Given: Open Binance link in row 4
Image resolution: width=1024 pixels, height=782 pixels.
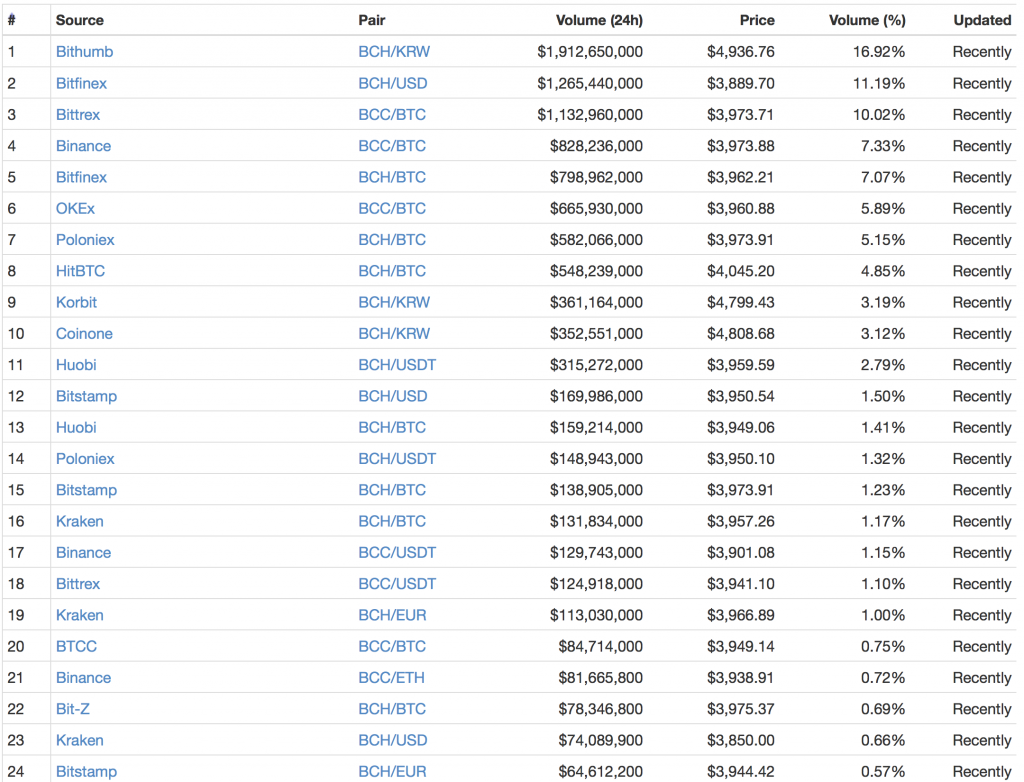Looking at the screenshot, I should click(83, 146).
